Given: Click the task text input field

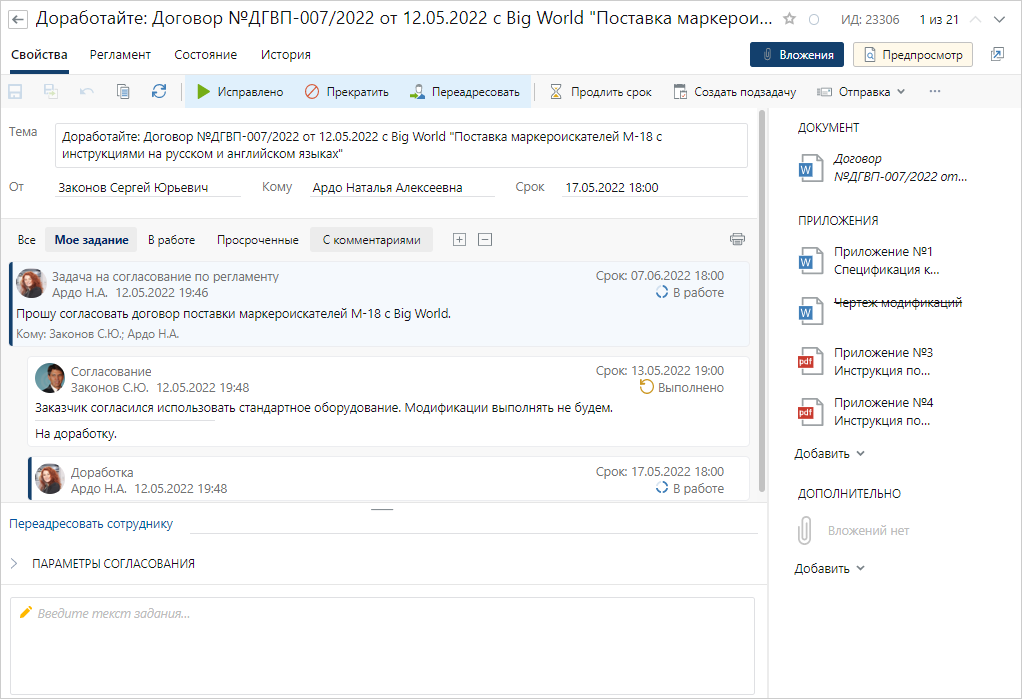Looking at the screenshot, I should [382, 640].
